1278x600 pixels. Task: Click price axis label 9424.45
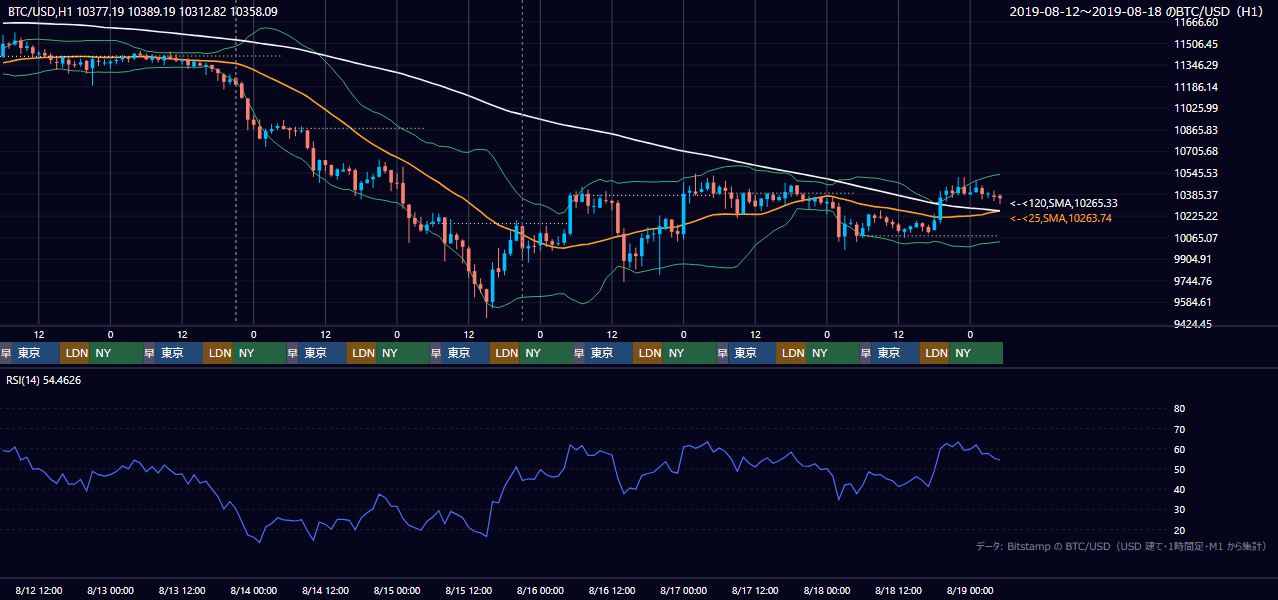[x=1193, y=324]
